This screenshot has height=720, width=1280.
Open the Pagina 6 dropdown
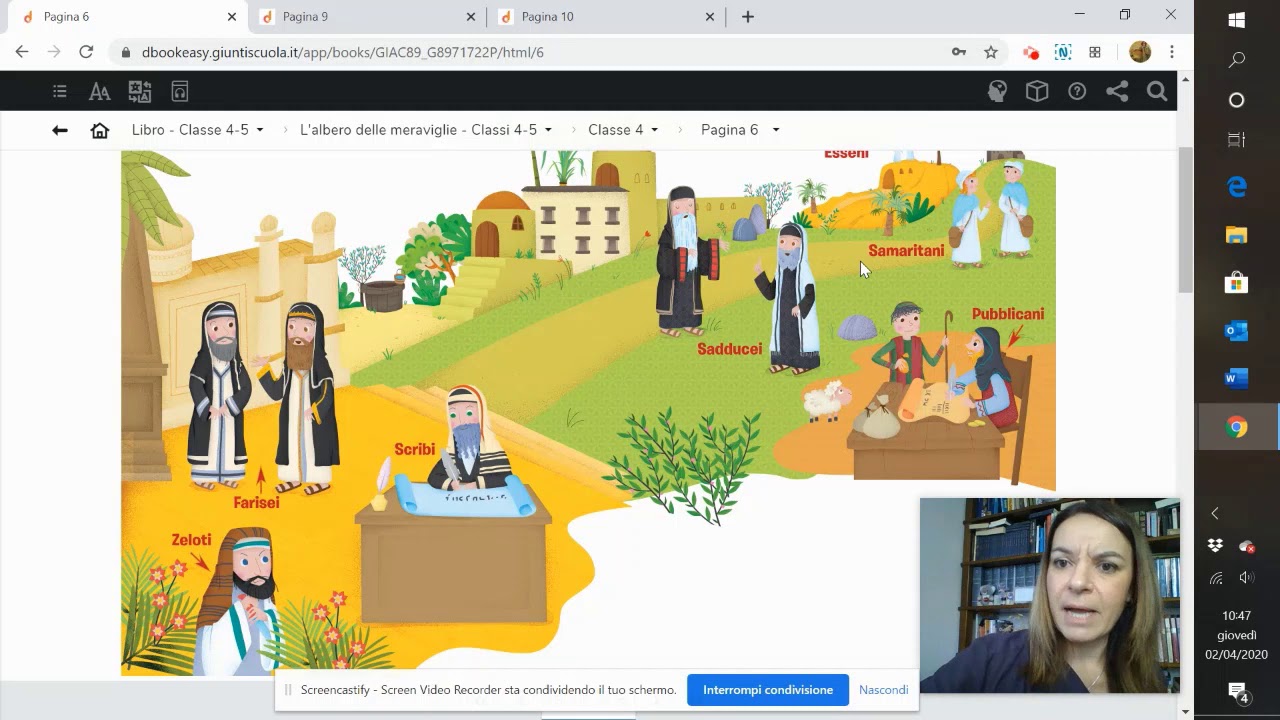740,130
